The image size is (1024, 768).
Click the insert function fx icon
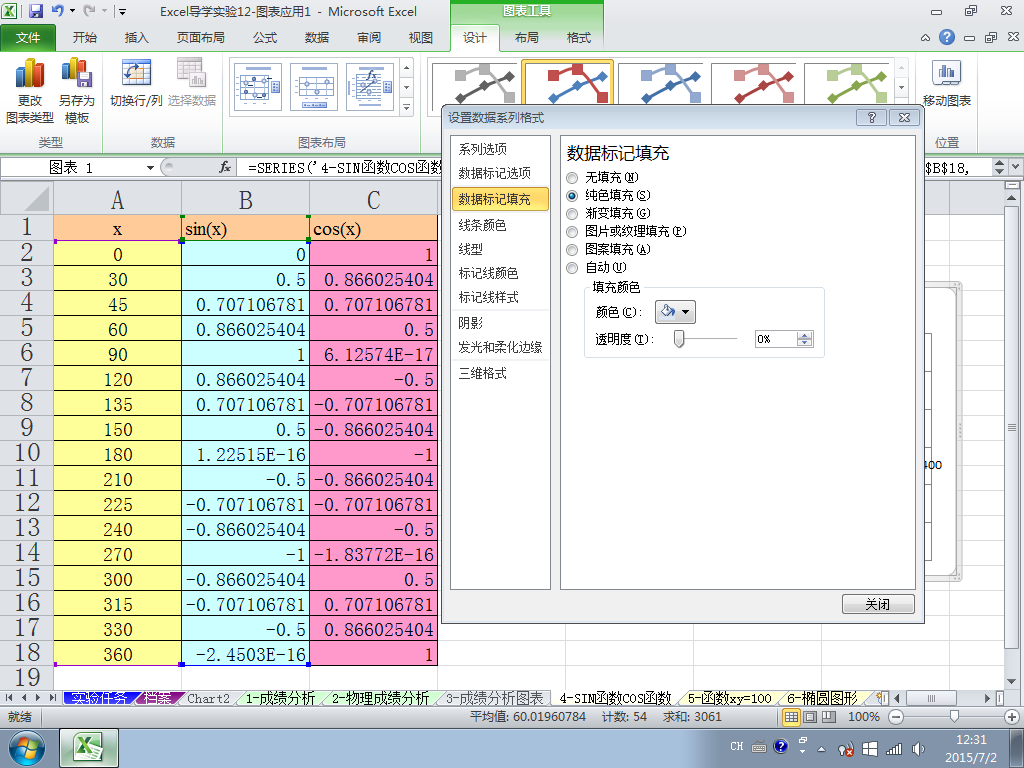click(x=225, y=167)
